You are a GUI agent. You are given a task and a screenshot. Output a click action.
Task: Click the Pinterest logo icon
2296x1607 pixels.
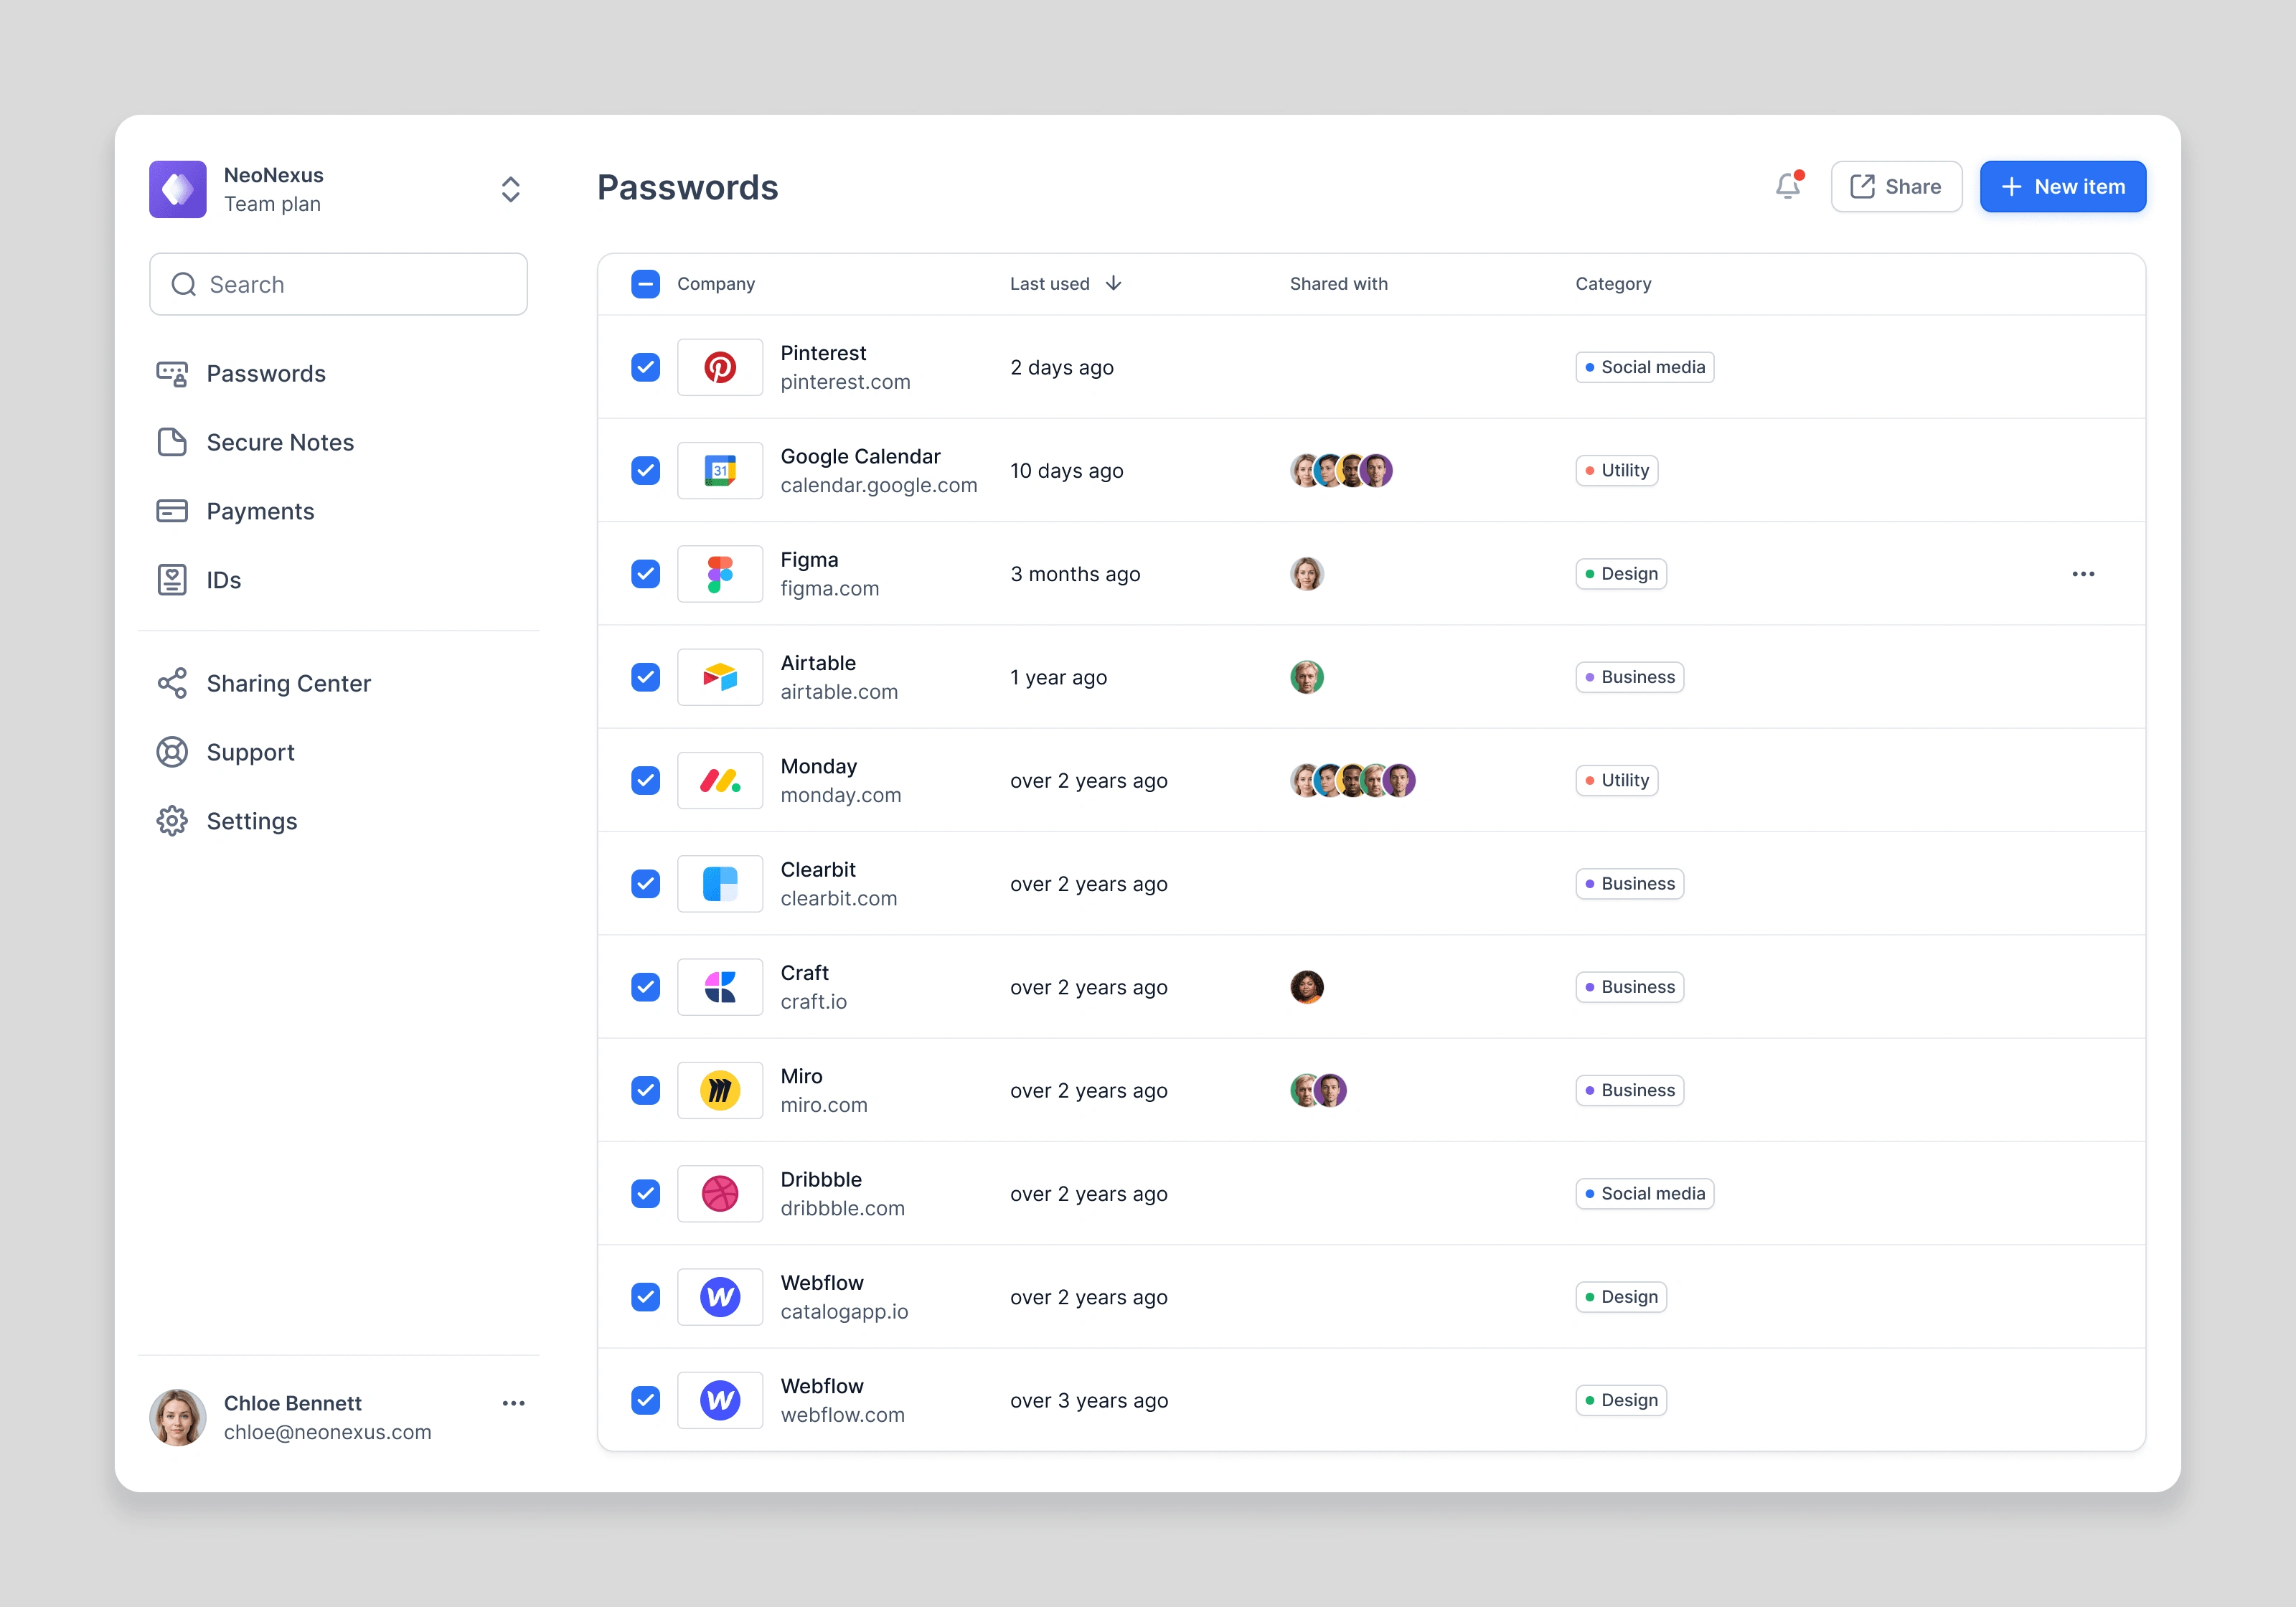pos(719,367)
